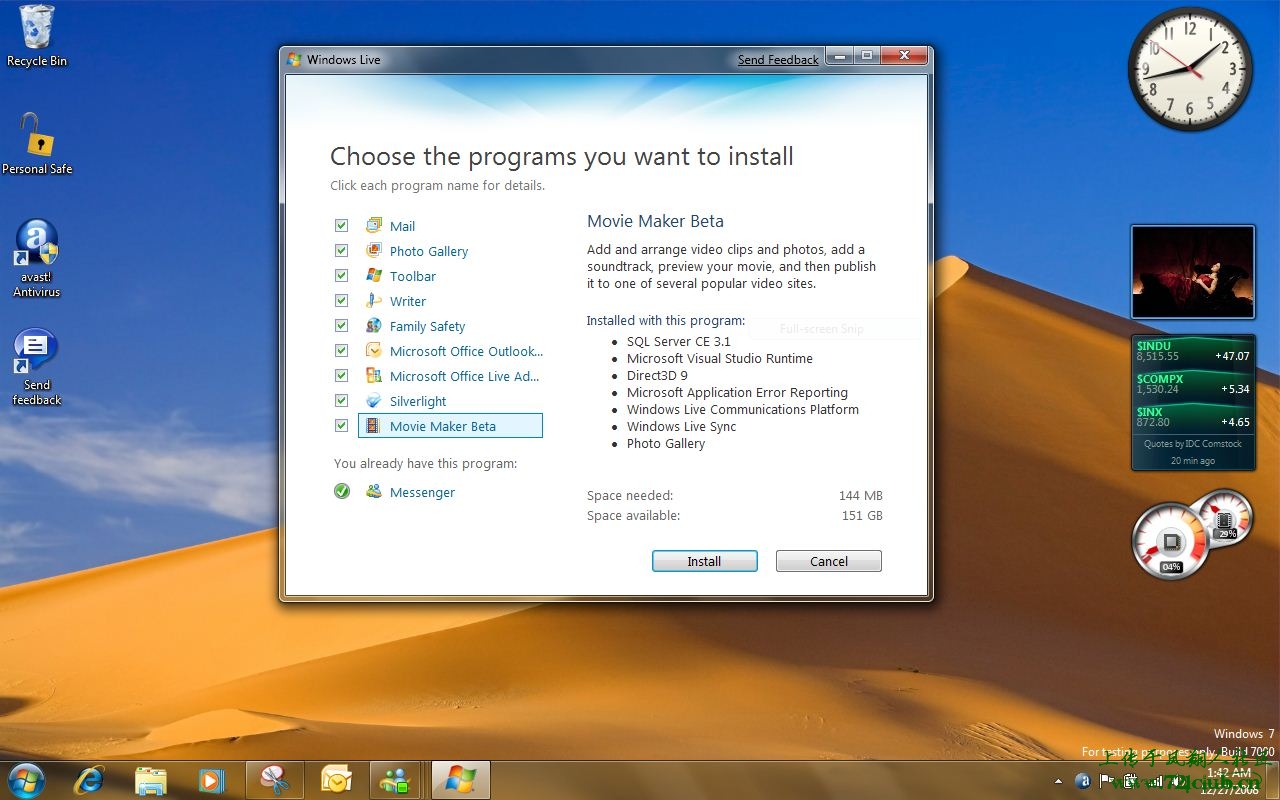The height and width of the screenshot is (800, 1280).
Task: Click the $COMPX stock quote row
Action: [1193, 384]
